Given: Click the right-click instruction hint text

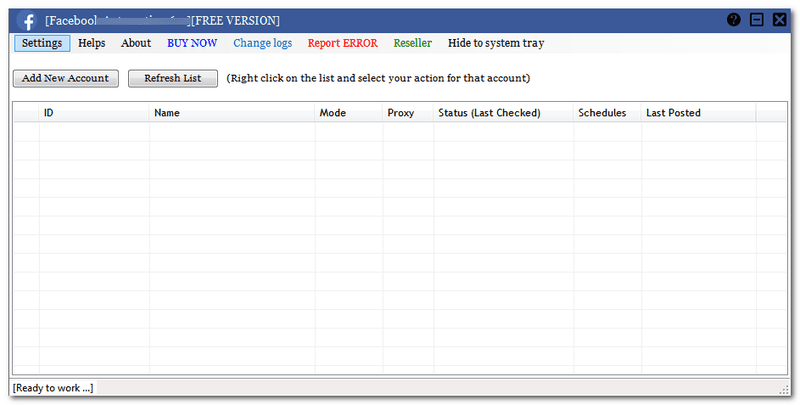Looking at the screenshot, I should (378, 79).
